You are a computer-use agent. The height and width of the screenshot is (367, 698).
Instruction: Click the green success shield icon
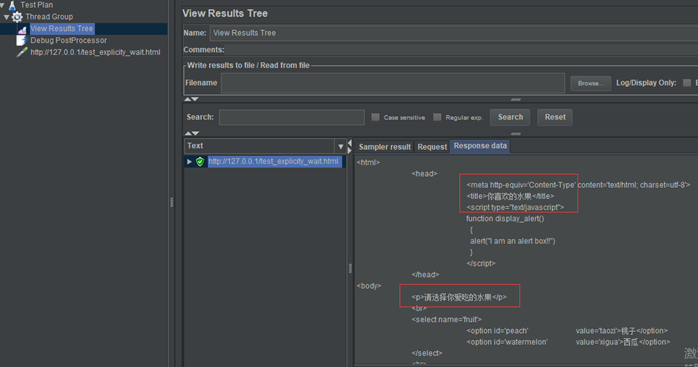[x=200, y=162]
